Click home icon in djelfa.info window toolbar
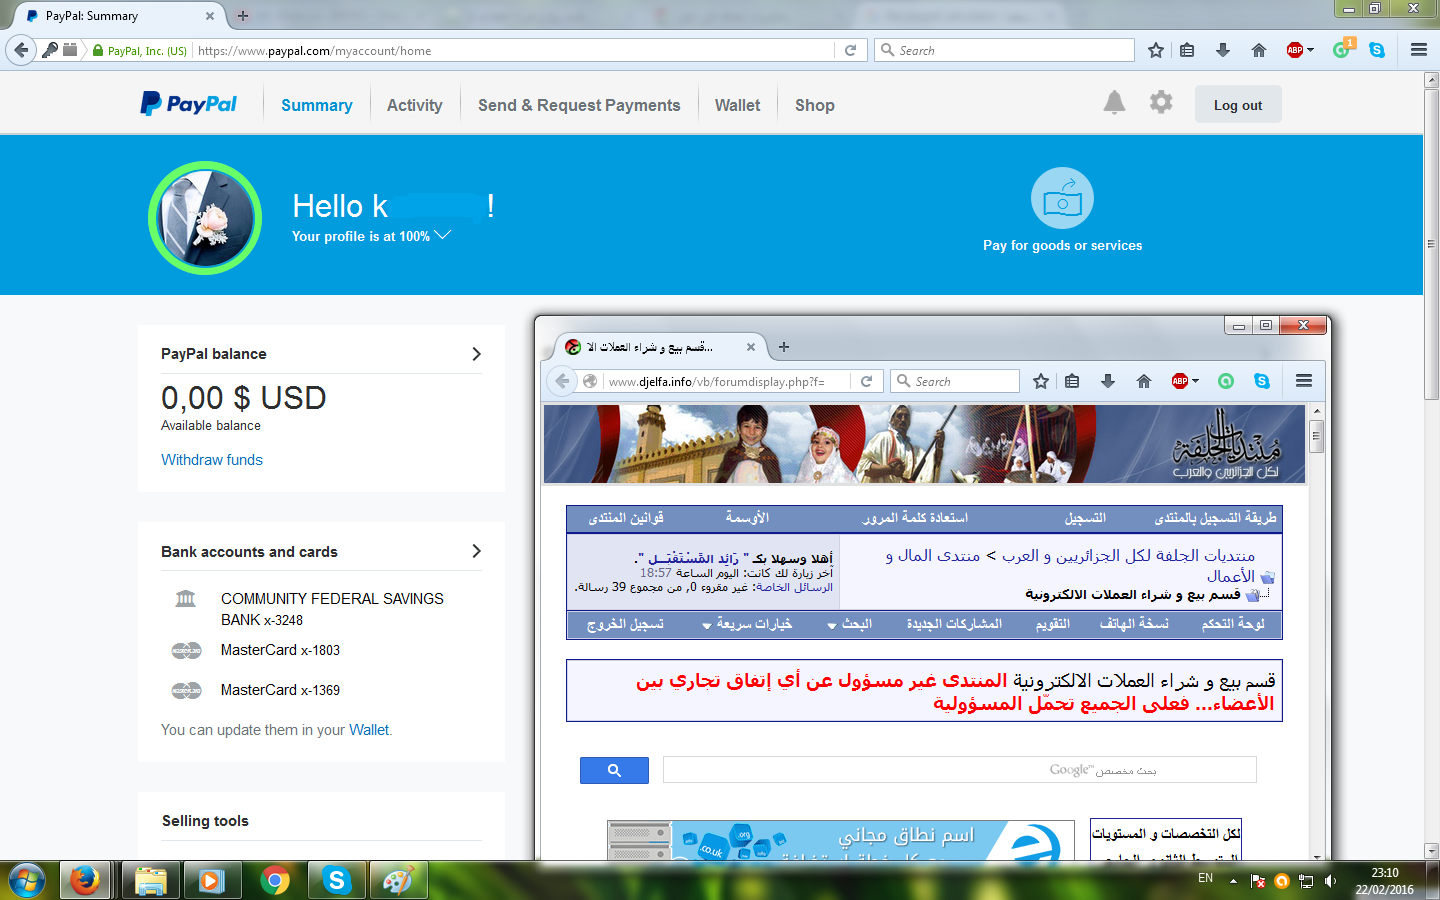 point(1144,381)
